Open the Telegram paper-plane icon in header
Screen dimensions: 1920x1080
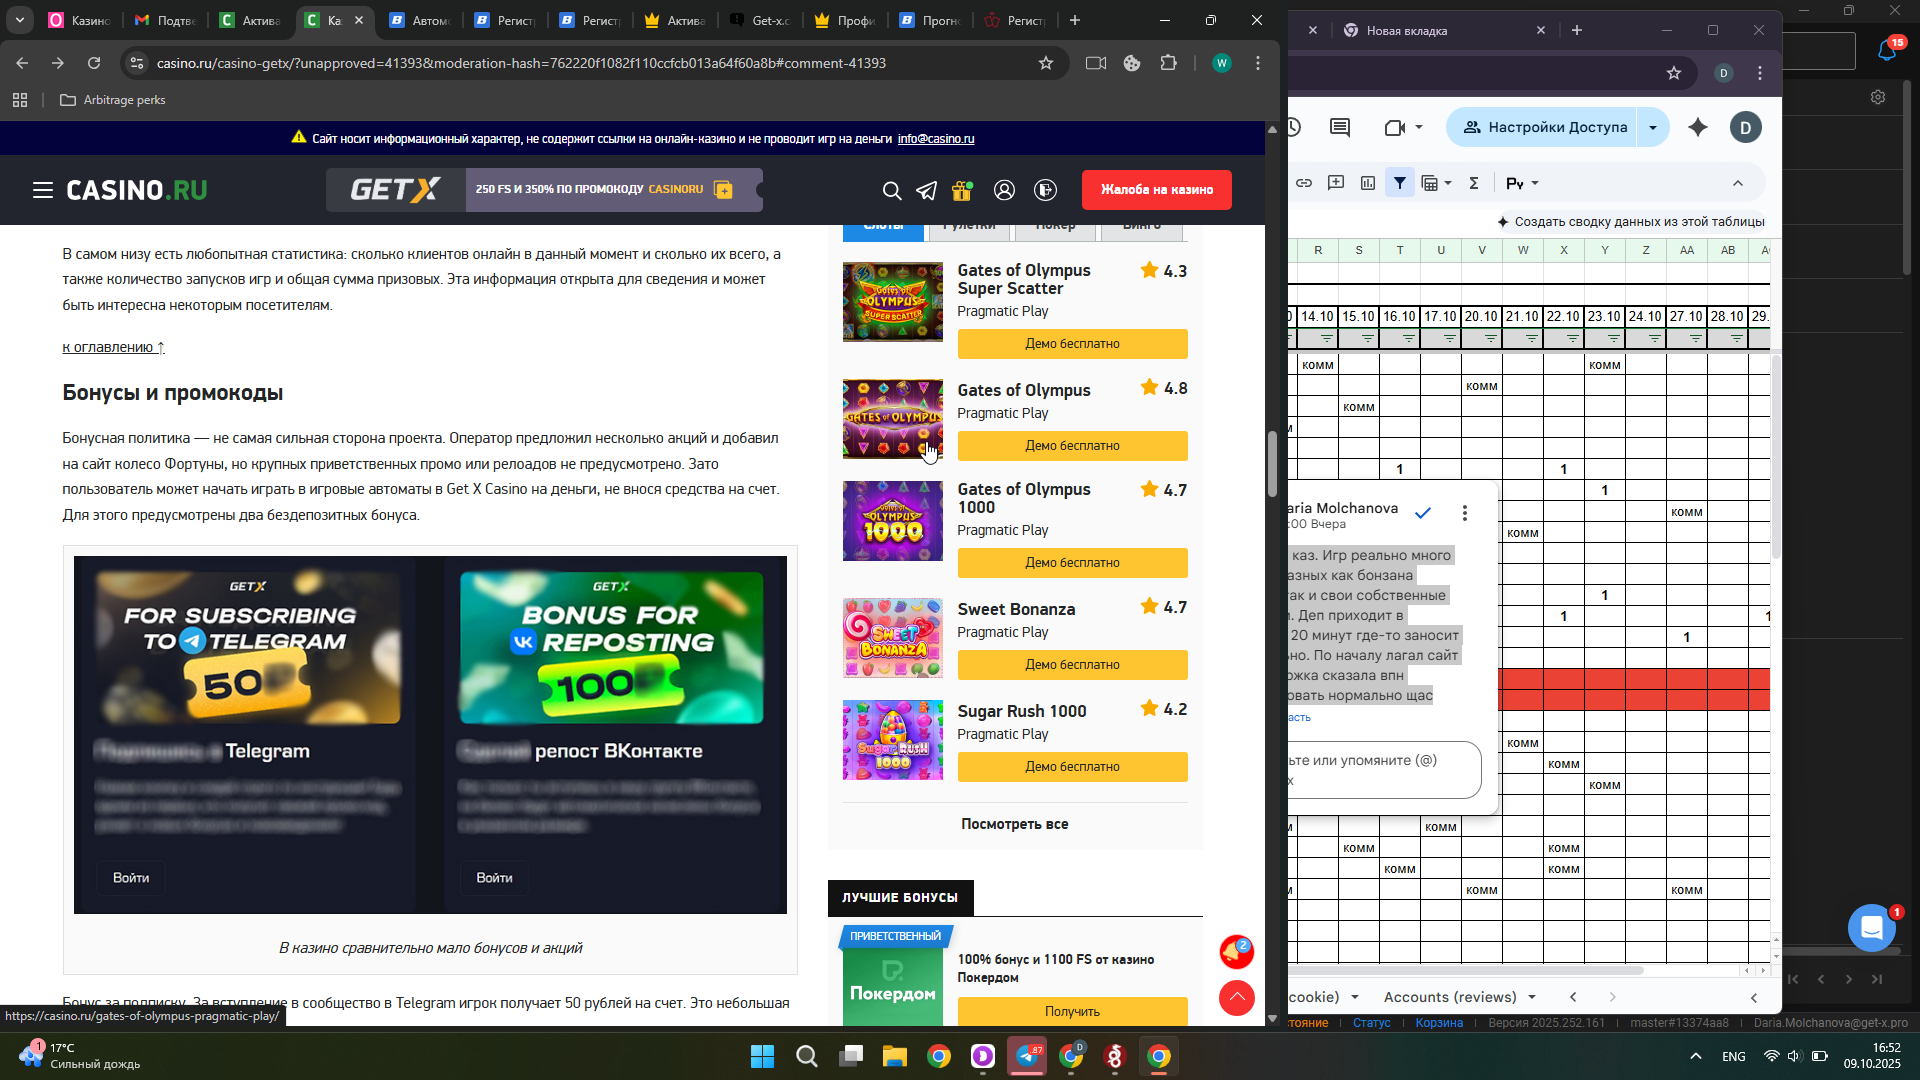click(x=927, y=190)
